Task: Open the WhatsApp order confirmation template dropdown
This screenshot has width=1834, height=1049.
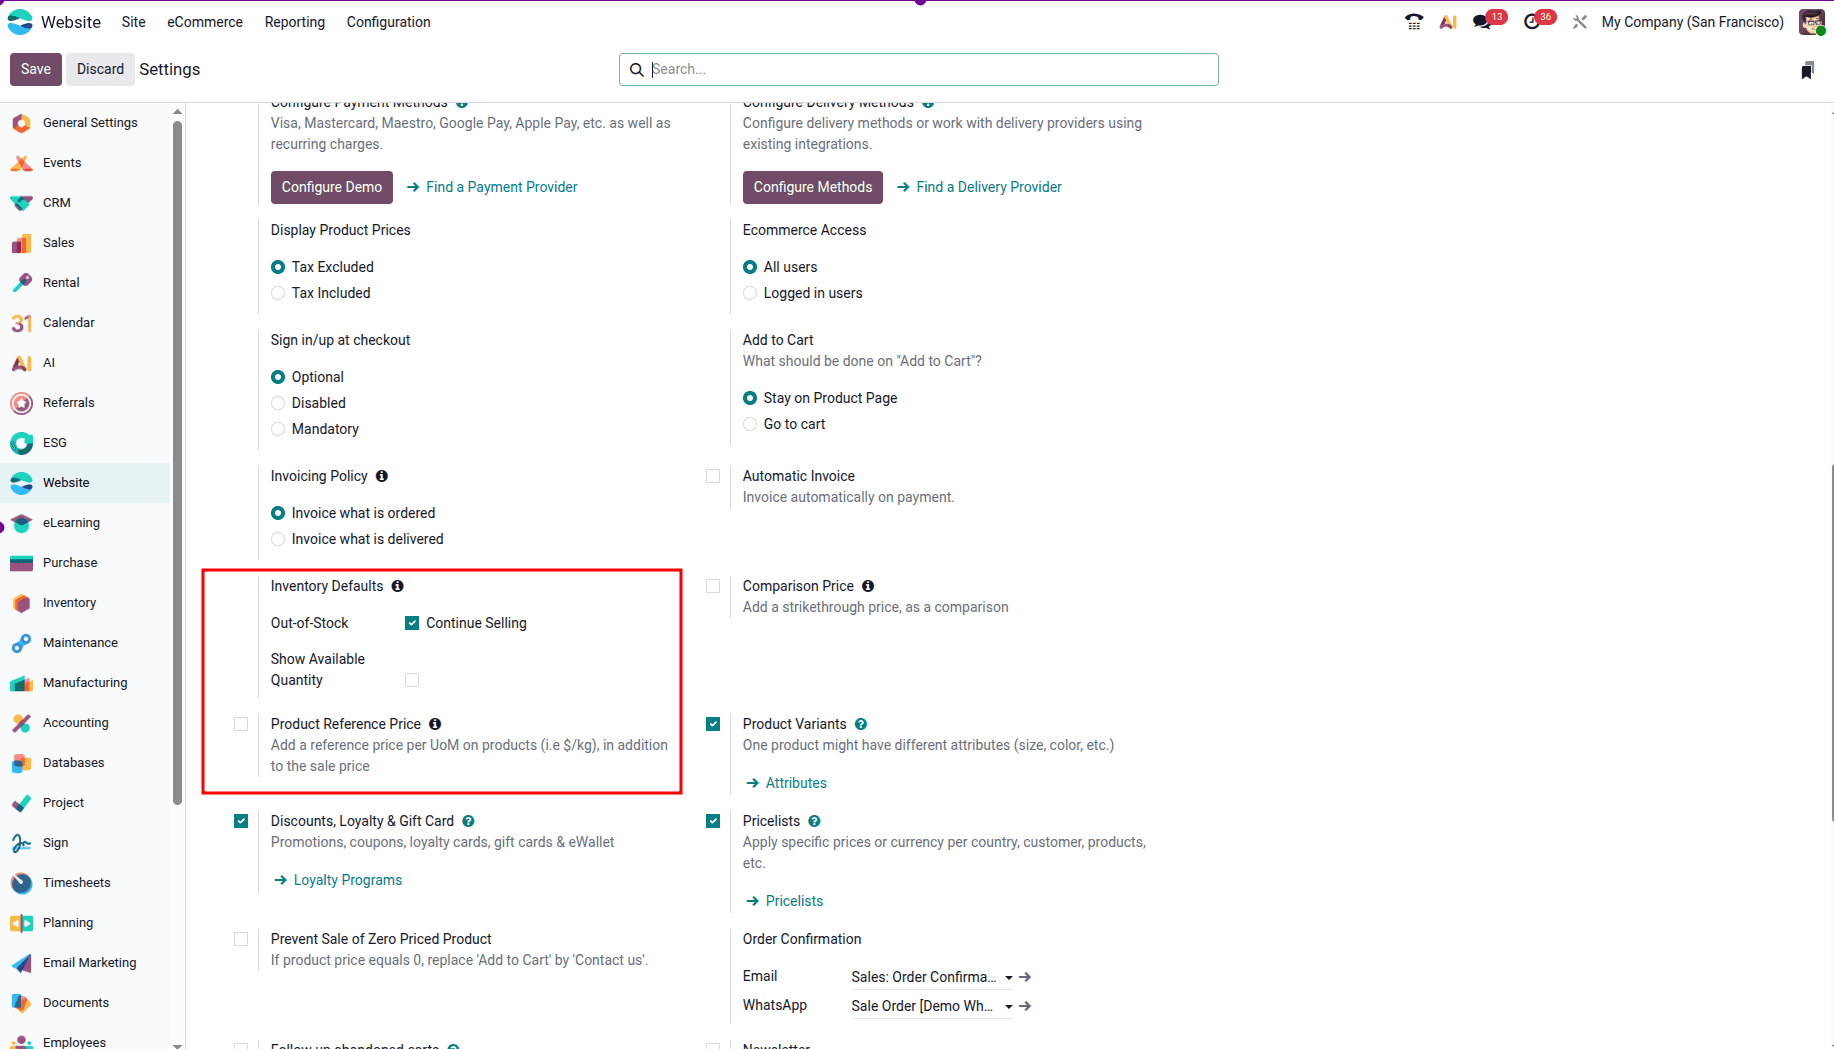Action: coord(932,1006)
